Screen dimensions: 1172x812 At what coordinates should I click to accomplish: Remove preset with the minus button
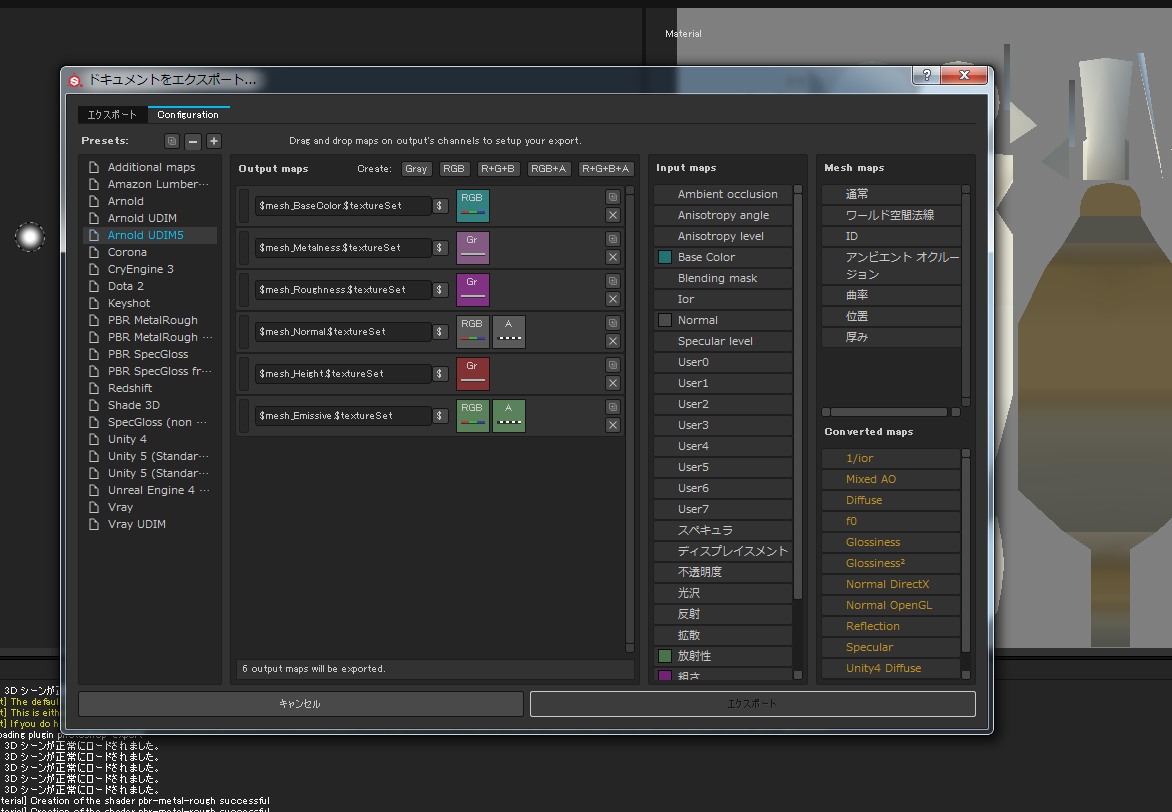click(193, 141)
